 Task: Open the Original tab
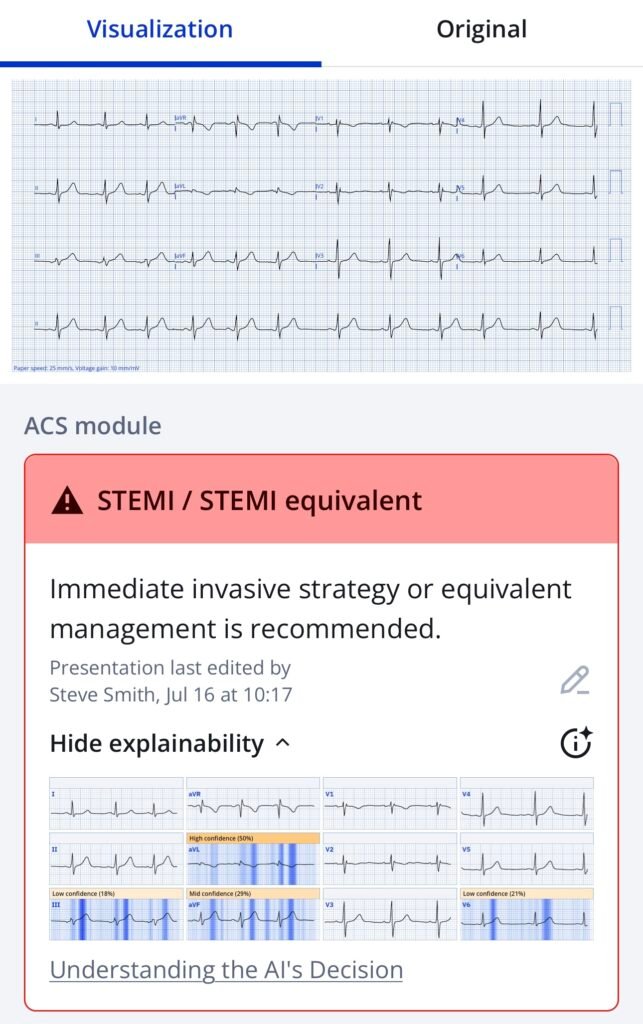[481, 30]
